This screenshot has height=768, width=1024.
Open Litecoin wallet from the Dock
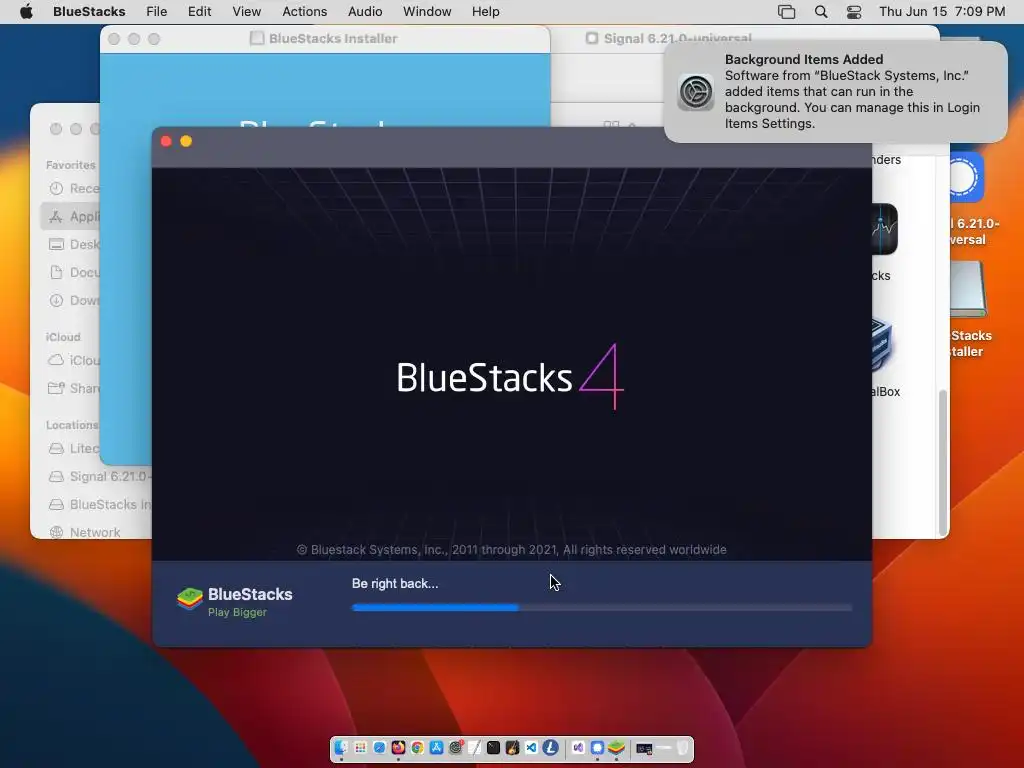551,748
